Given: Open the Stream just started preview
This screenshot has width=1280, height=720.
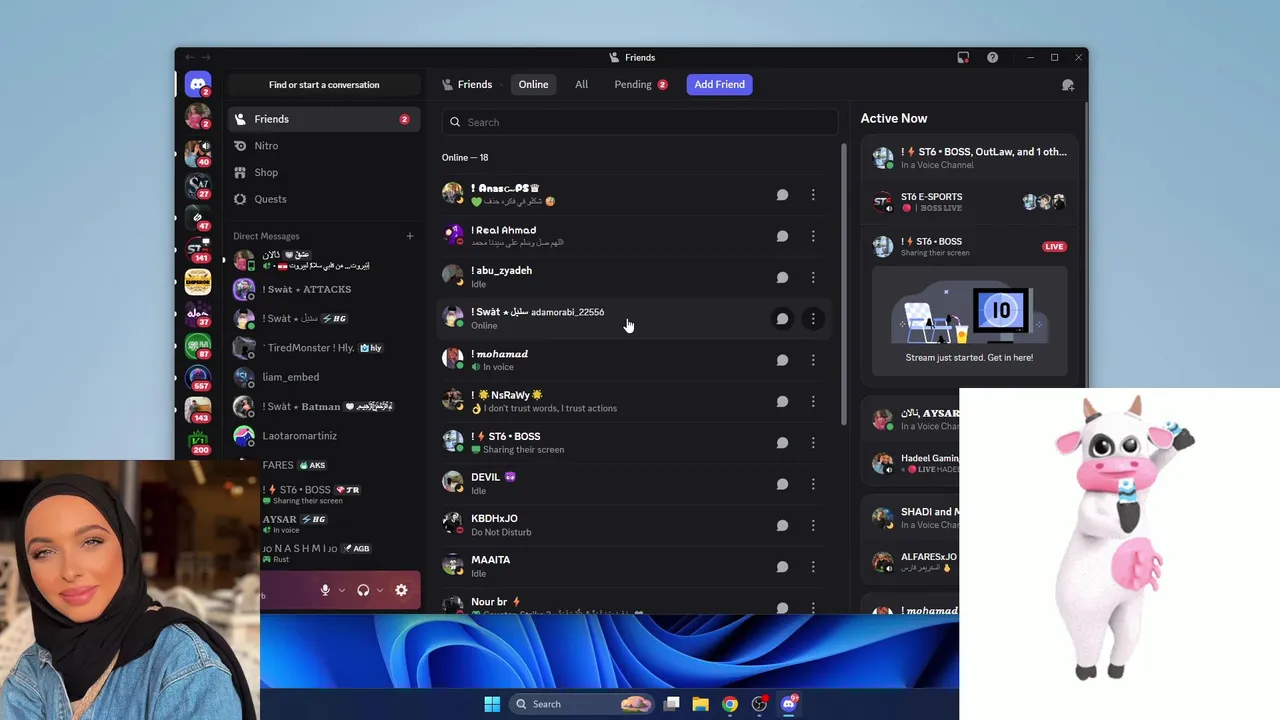Looking at the screenshot, I should pos(969,320).
